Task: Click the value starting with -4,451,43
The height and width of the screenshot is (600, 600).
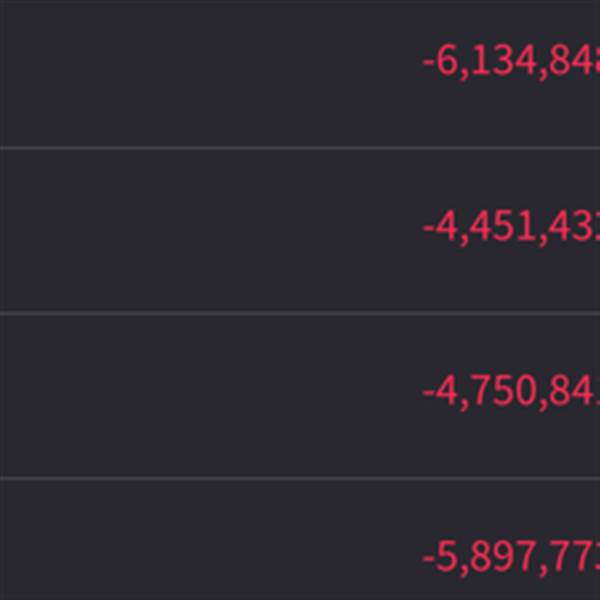Action: point(510,228)
